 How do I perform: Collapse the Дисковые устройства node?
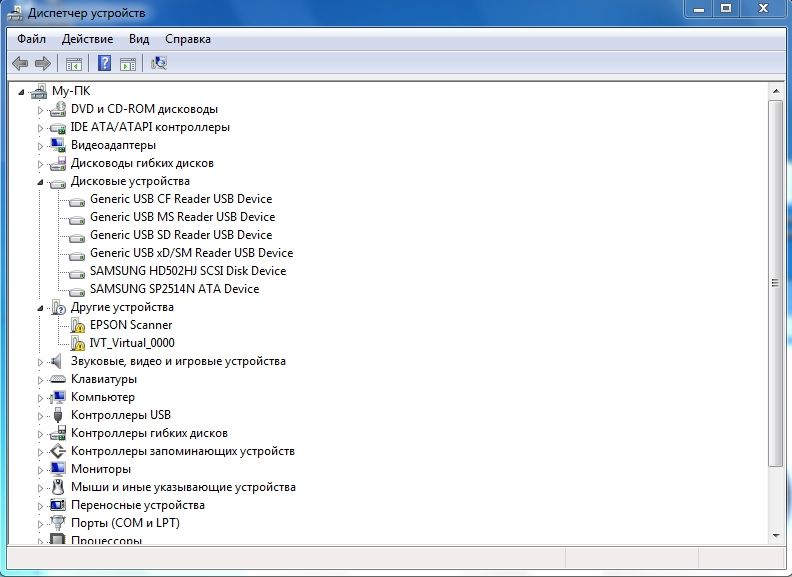(x=40, y=182)
